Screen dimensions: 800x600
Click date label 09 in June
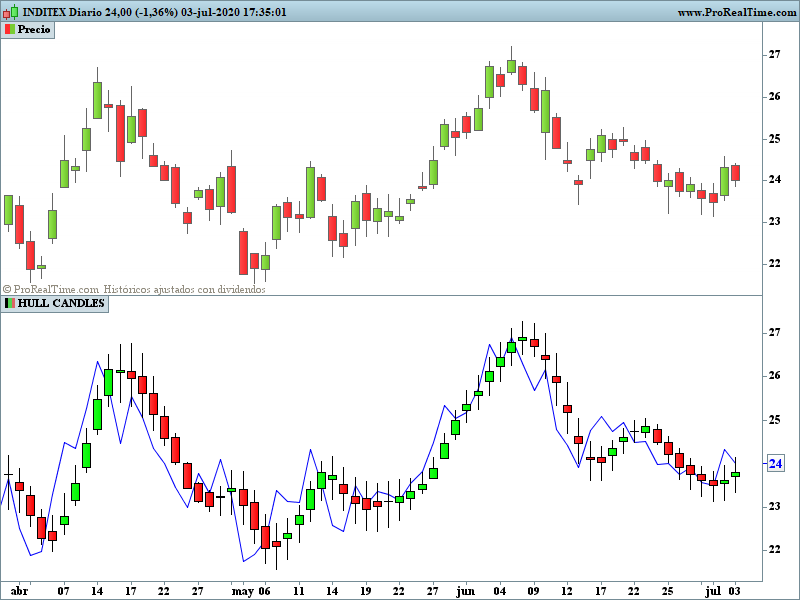(x=533, y=591)
